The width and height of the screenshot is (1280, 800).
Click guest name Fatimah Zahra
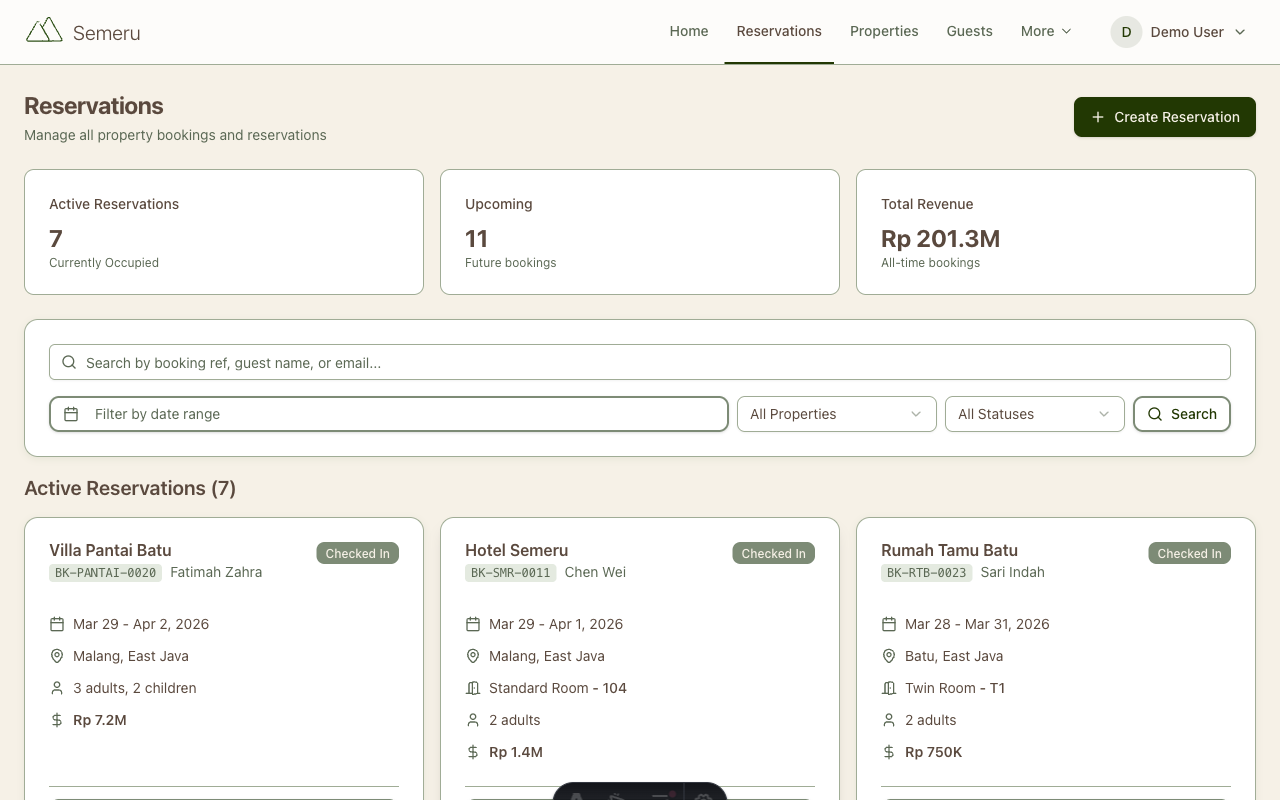point(216,572)
